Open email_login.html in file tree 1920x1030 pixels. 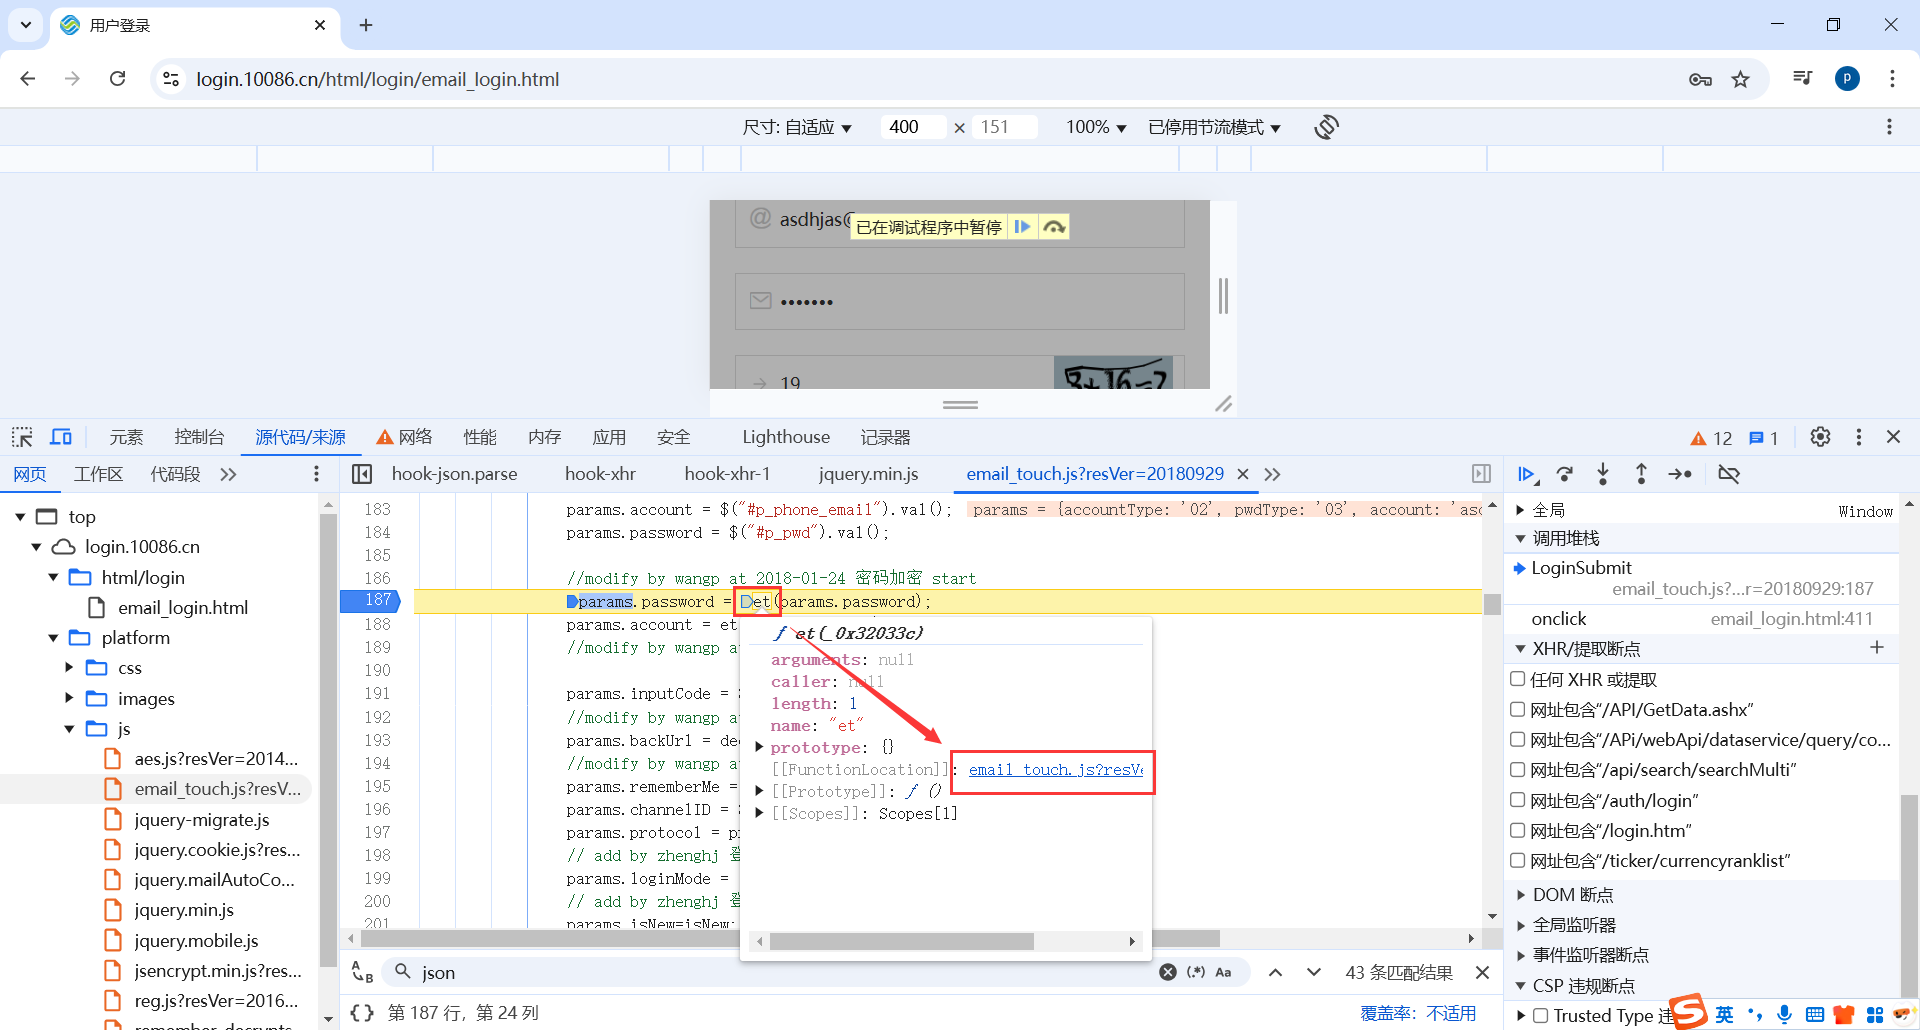tap(182, 608)
